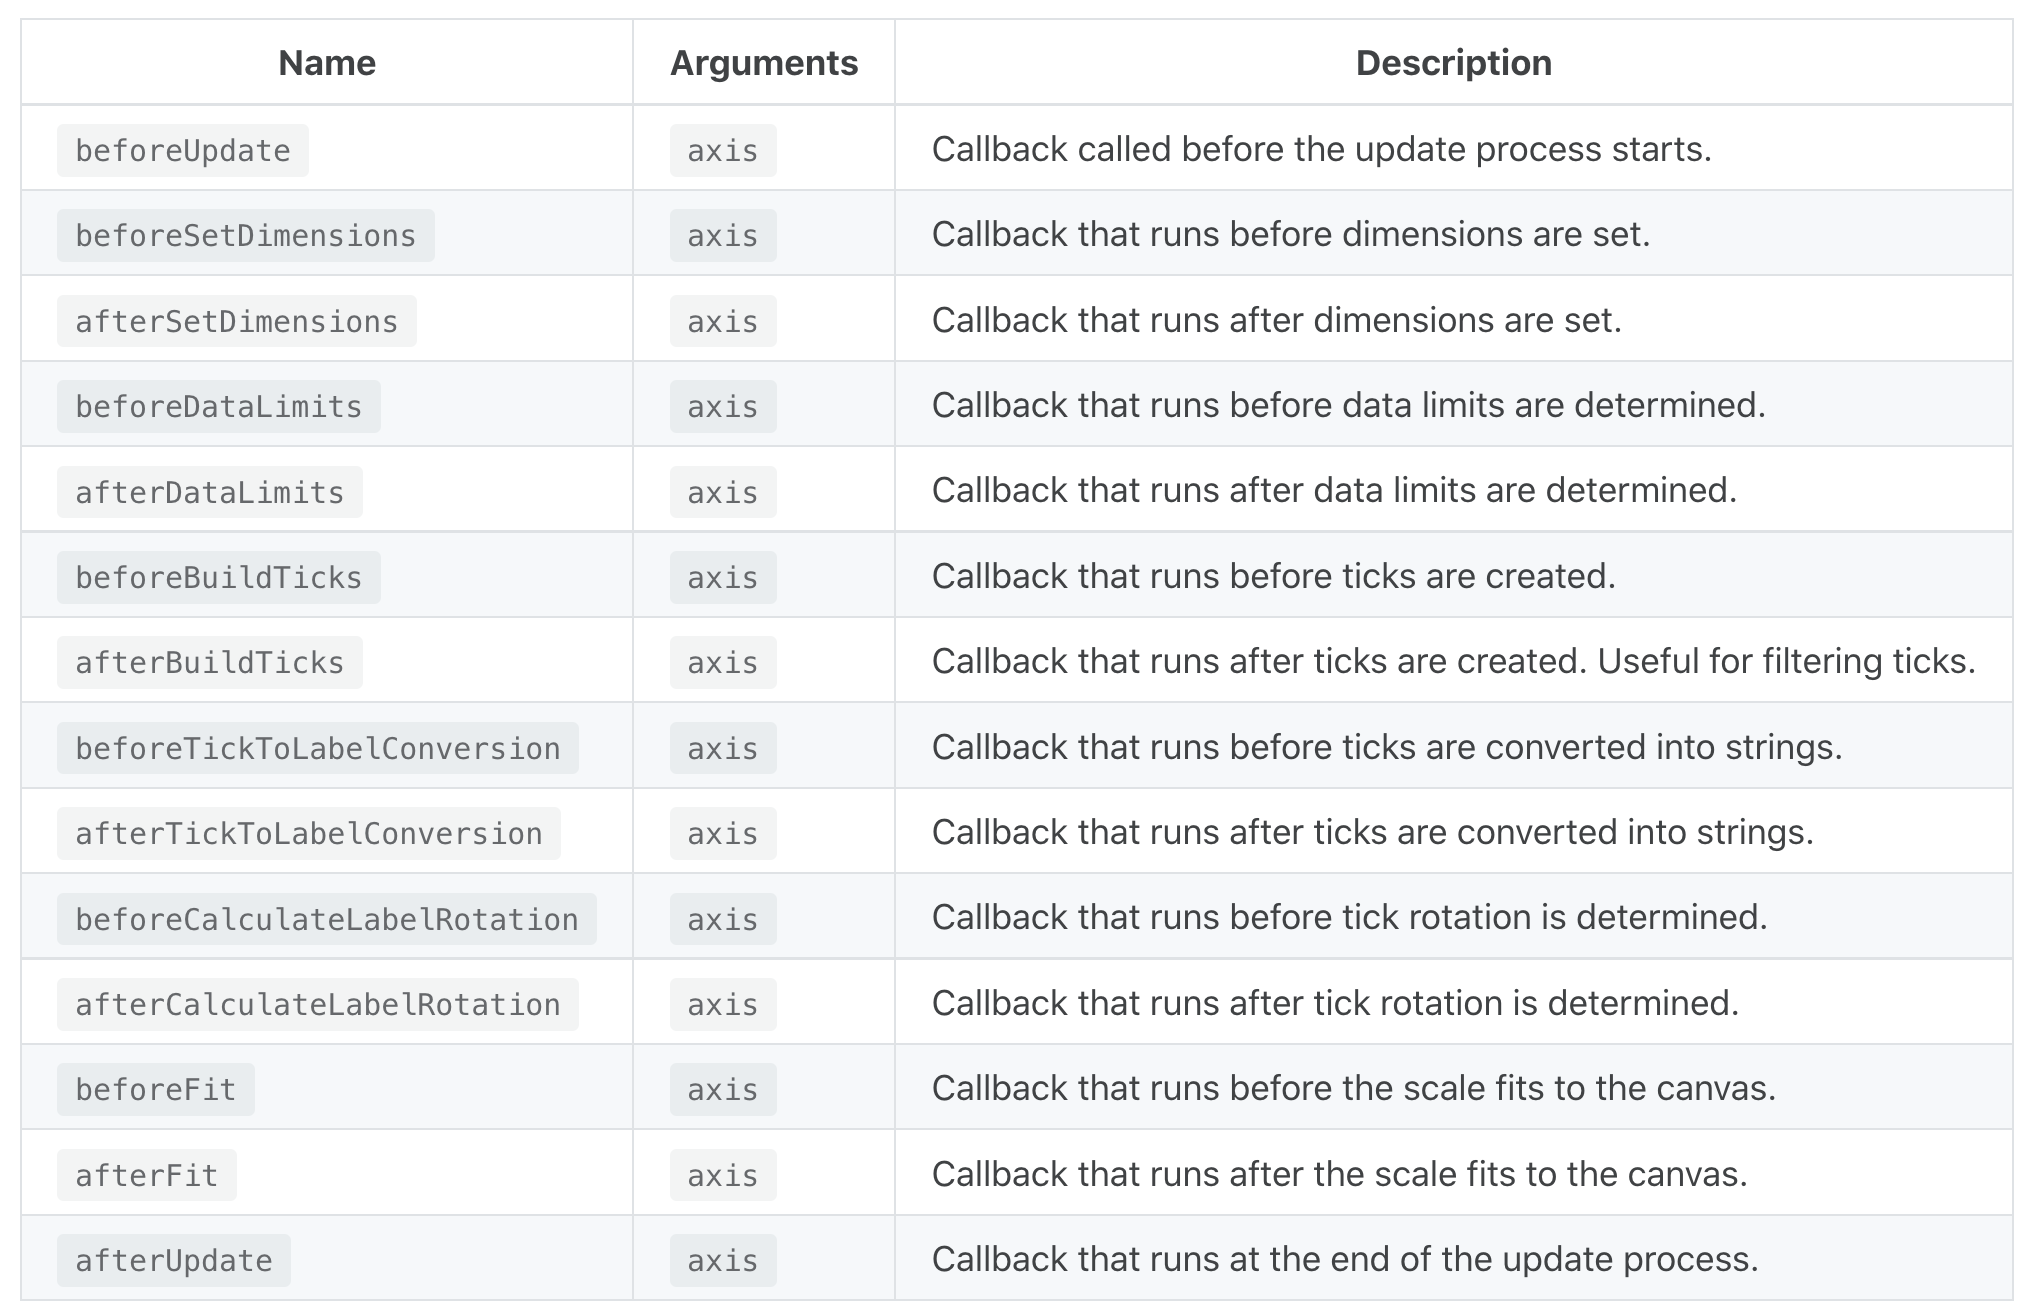
Task: Click the Name column header
Action: (327, 63)
